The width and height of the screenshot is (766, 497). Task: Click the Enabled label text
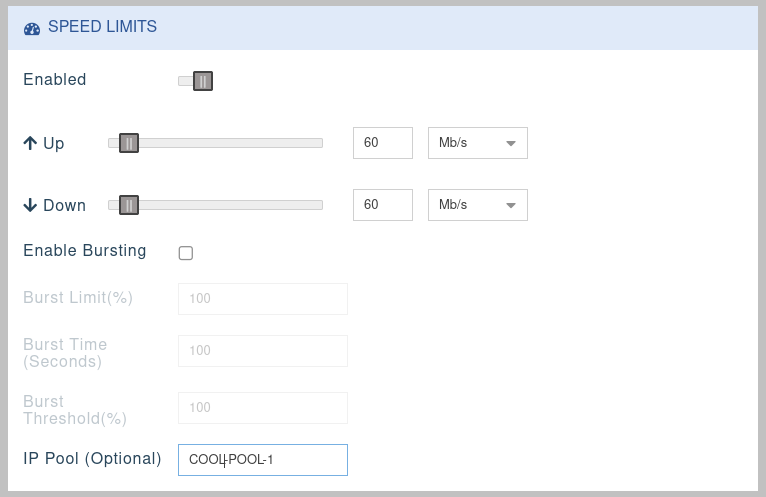coord(55,80)
